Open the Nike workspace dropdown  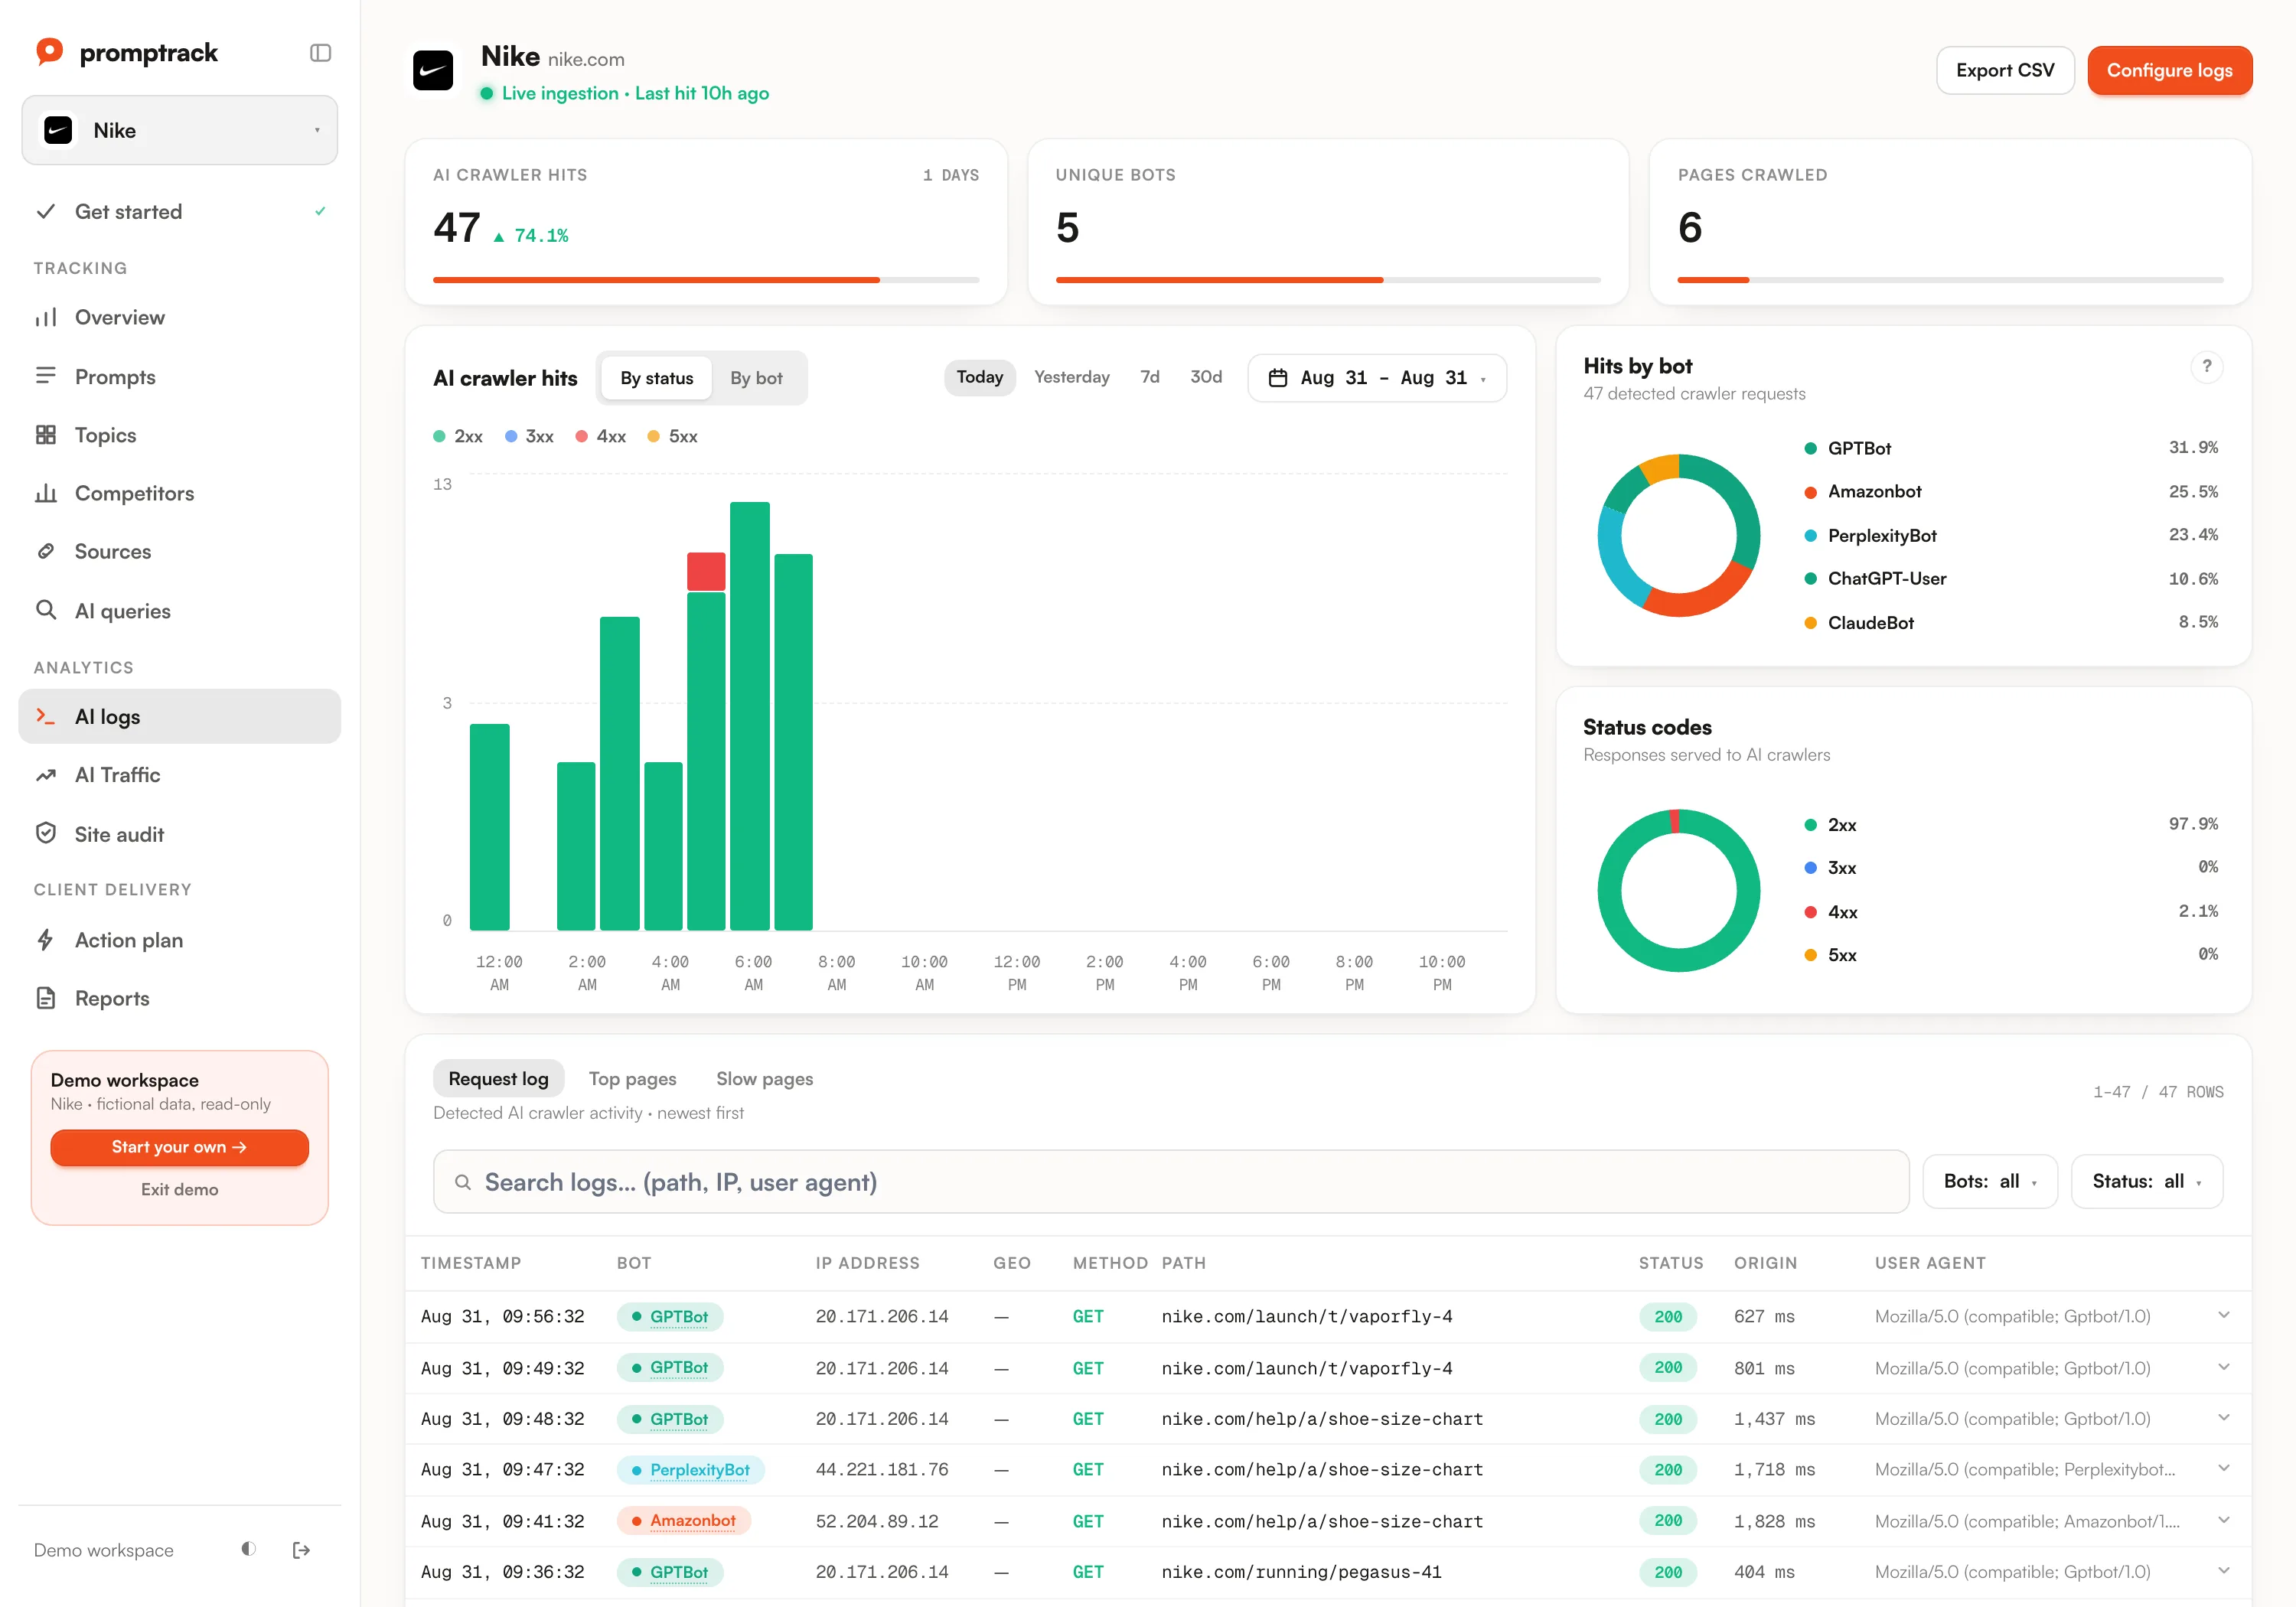point(180,130)
